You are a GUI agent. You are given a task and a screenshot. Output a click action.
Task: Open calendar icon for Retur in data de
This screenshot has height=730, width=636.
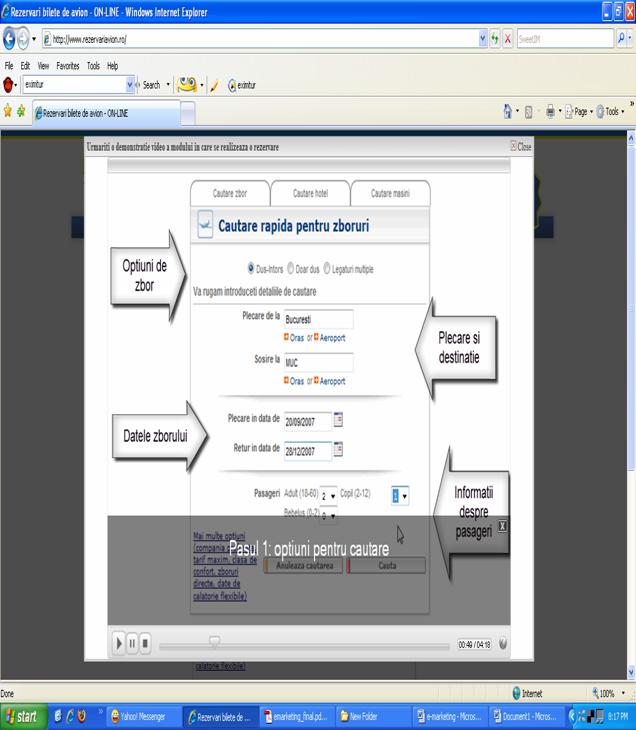tap(338, 449)
